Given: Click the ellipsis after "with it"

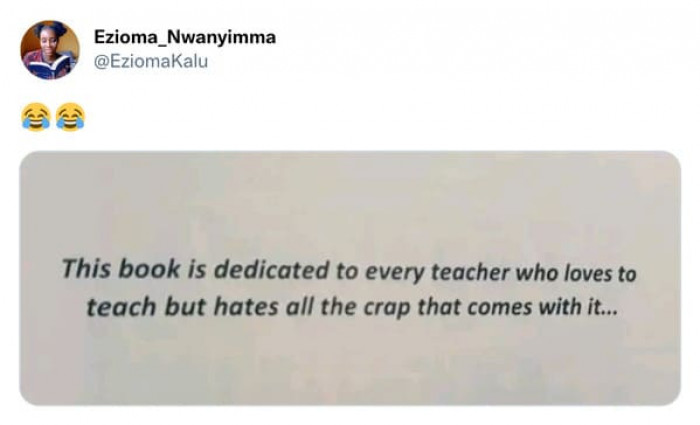Looking at the screenshot, I should click(x=612, y=309).
